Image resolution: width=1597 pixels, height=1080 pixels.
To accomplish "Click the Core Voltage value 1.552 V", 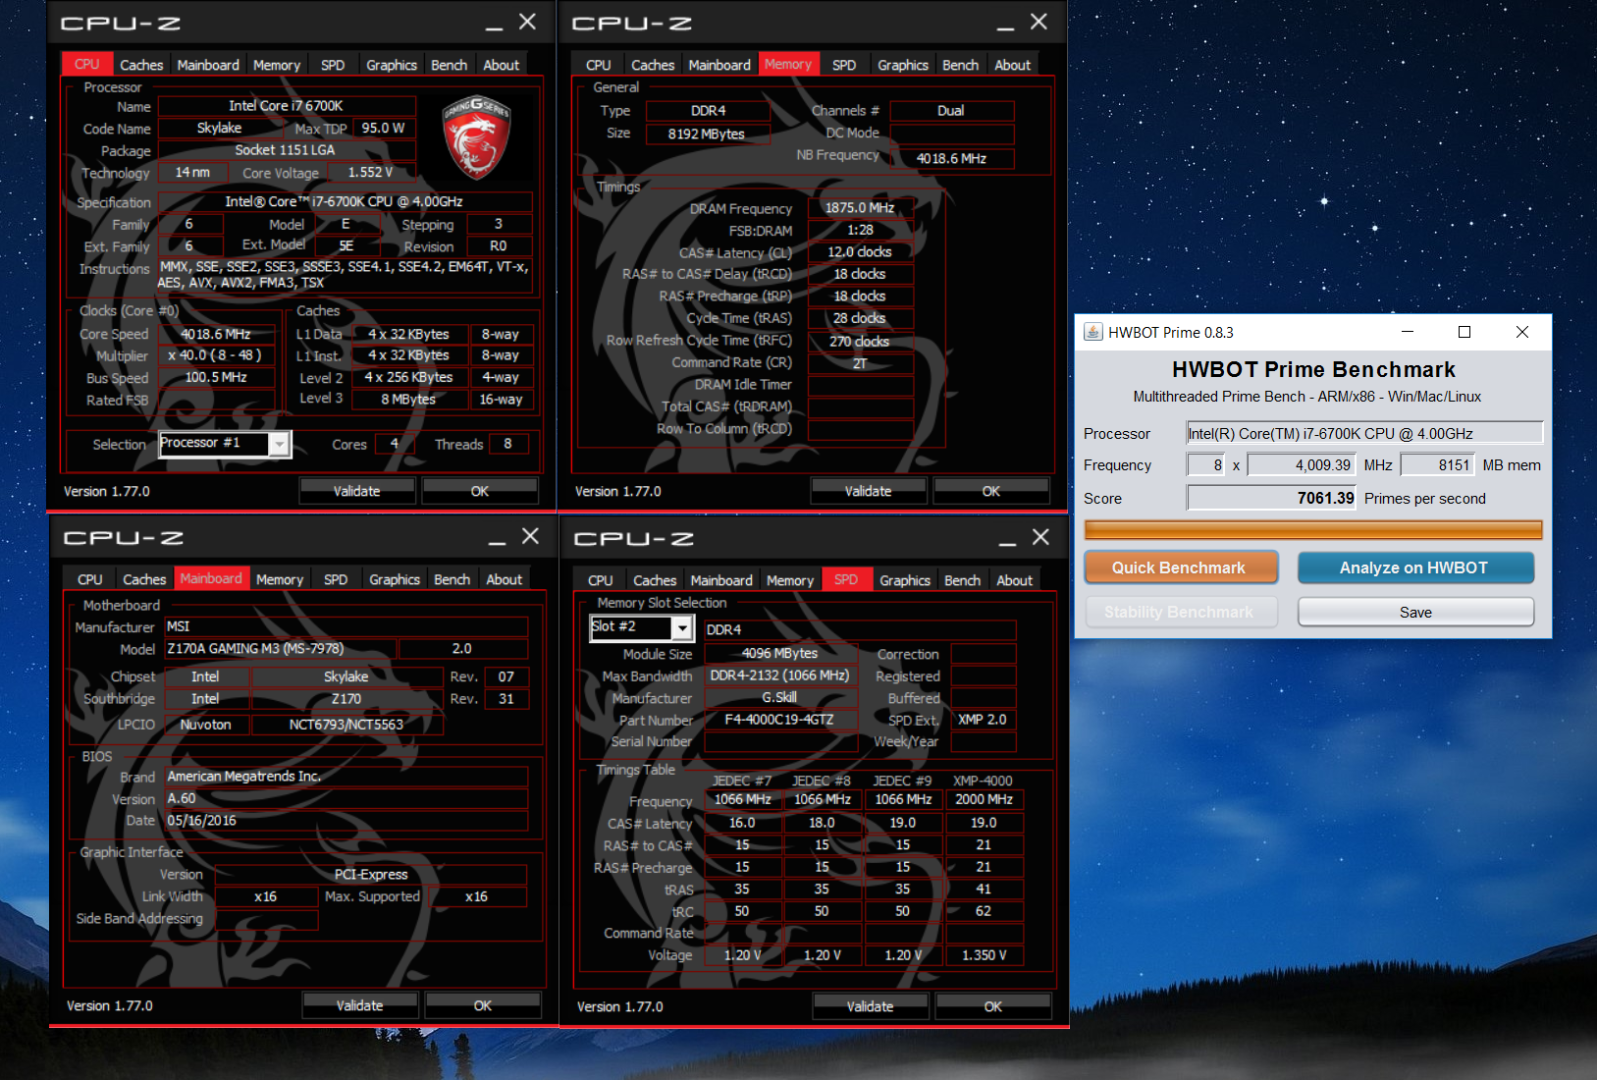I will point(370,173).
